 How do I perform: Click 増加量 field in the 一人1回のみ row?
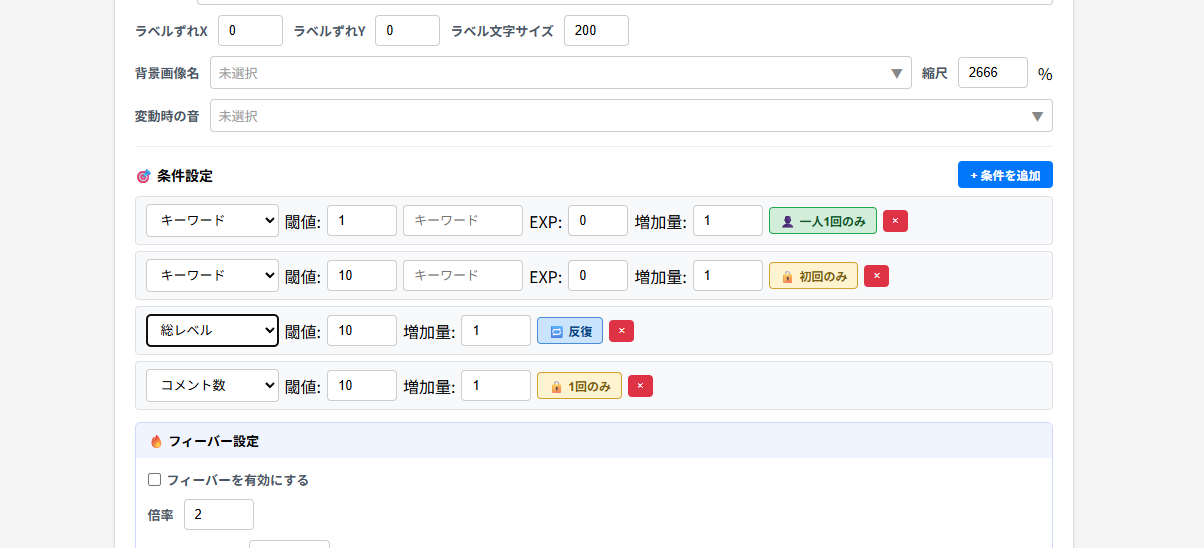click(728, 220)
